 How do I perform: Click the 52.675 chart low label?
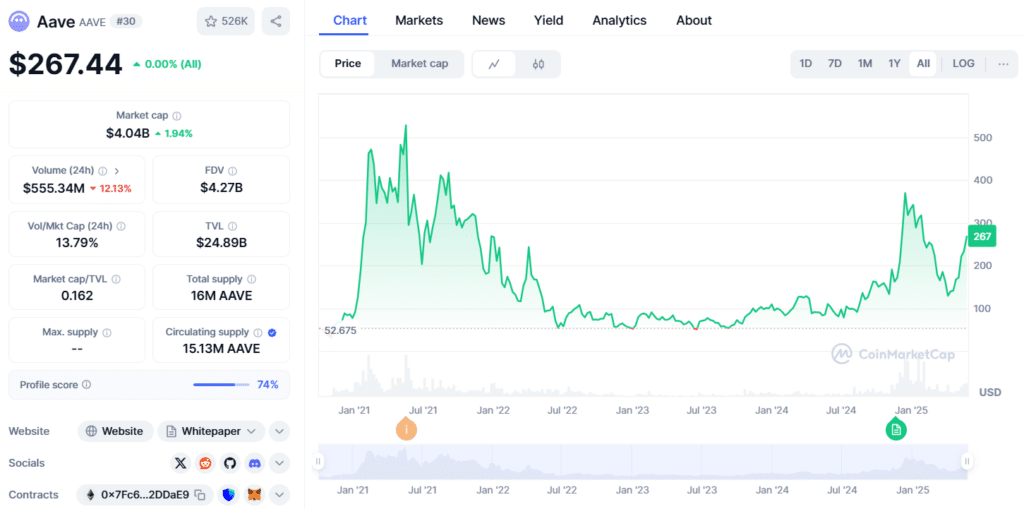click(x=340, y=330)
